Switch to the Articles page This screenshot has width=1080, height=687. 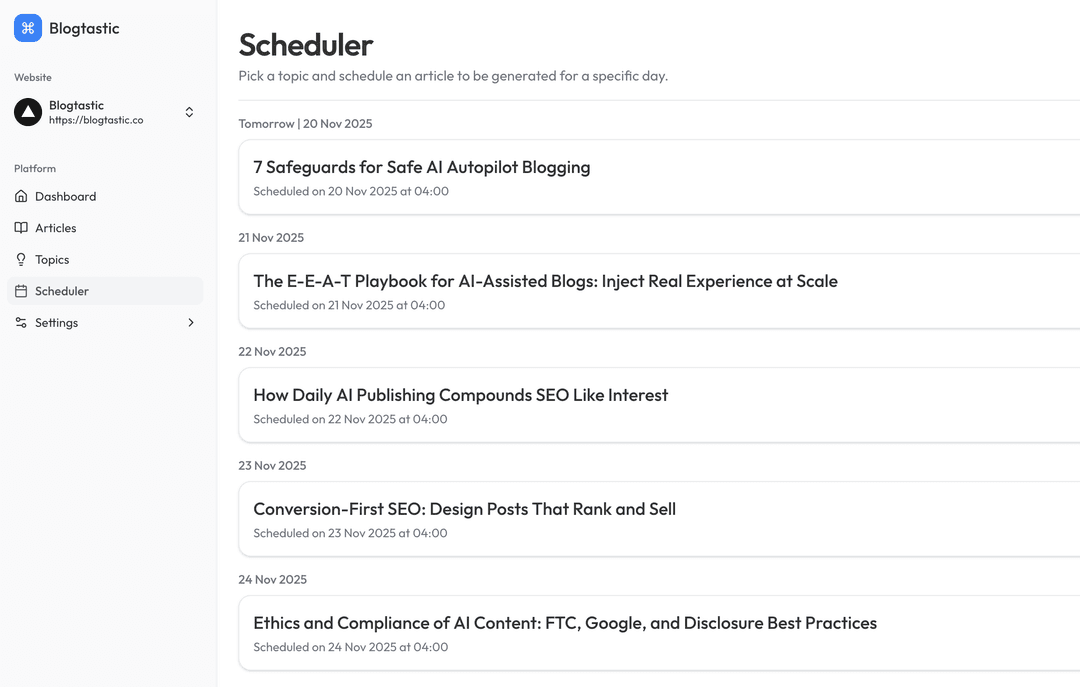coord(58,228)
